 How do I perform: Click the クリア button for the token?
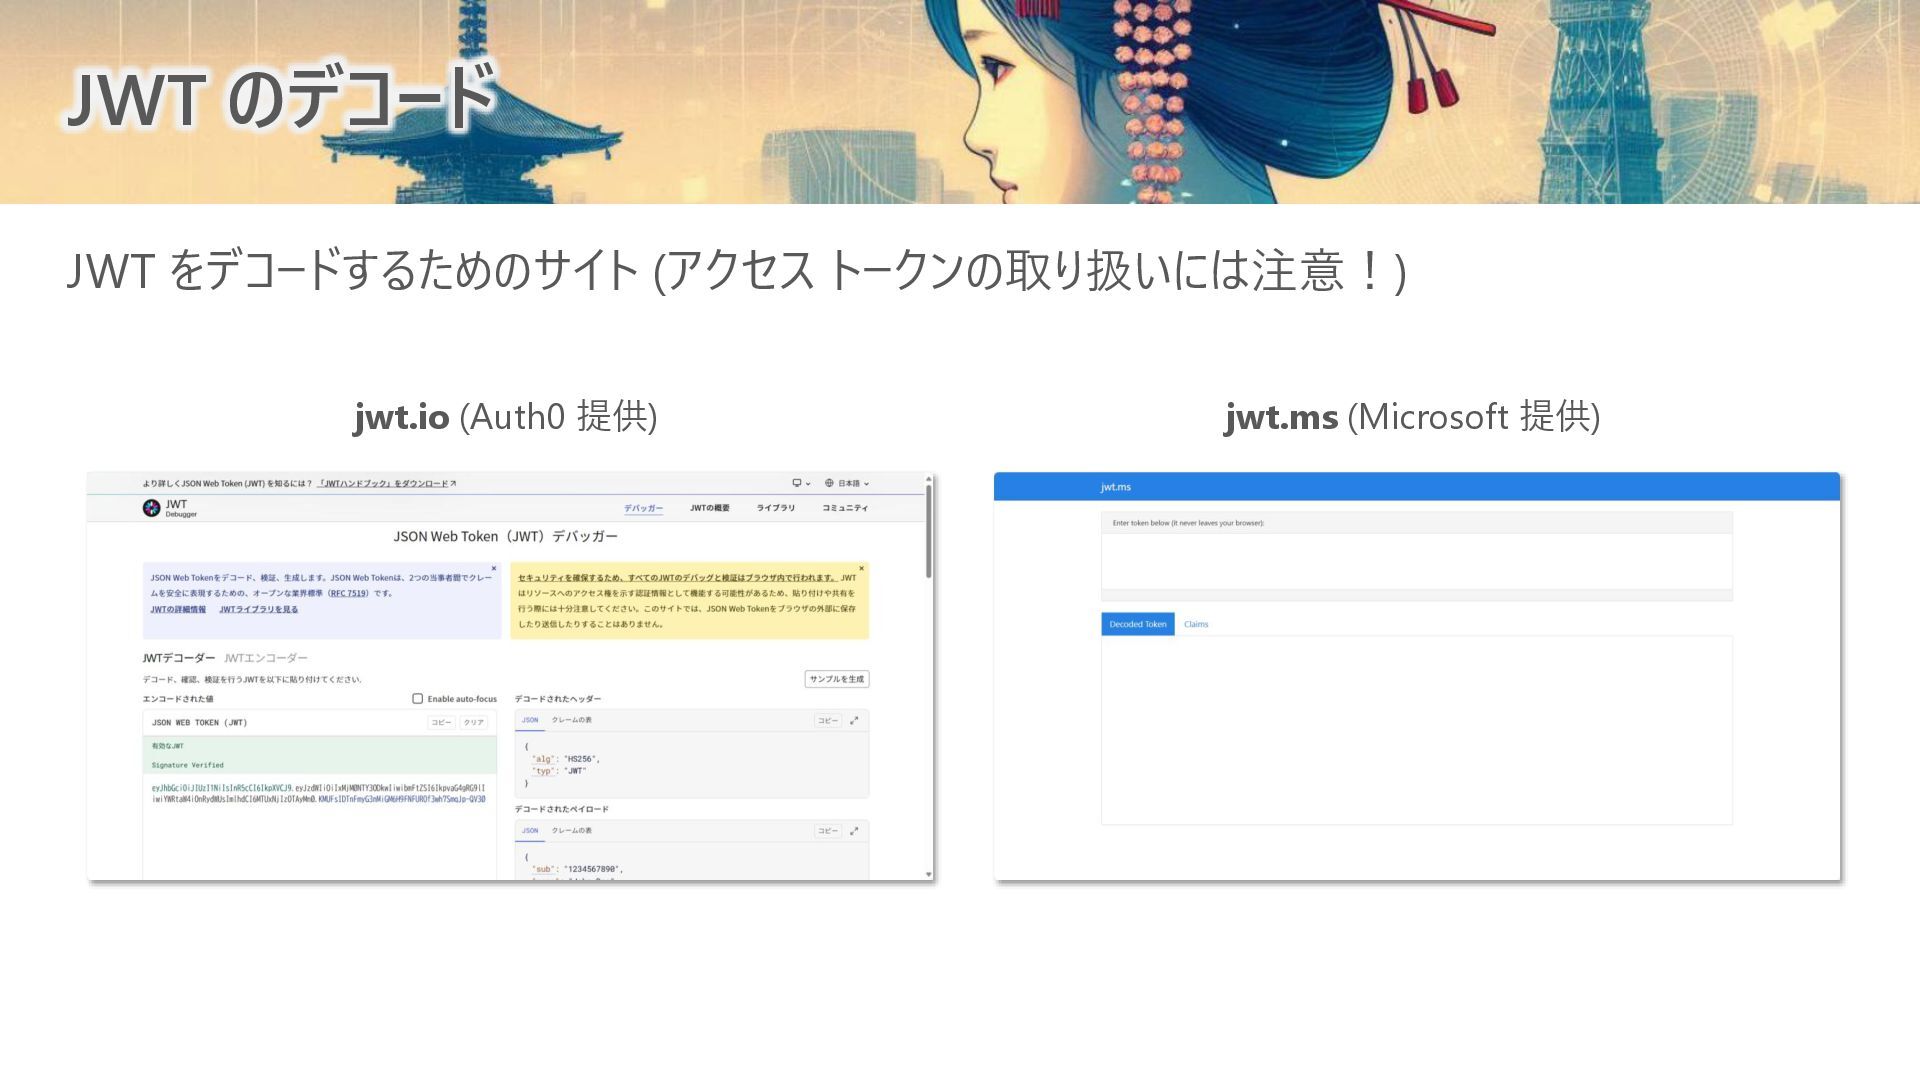pyautogui.click(x=473, y=722)
